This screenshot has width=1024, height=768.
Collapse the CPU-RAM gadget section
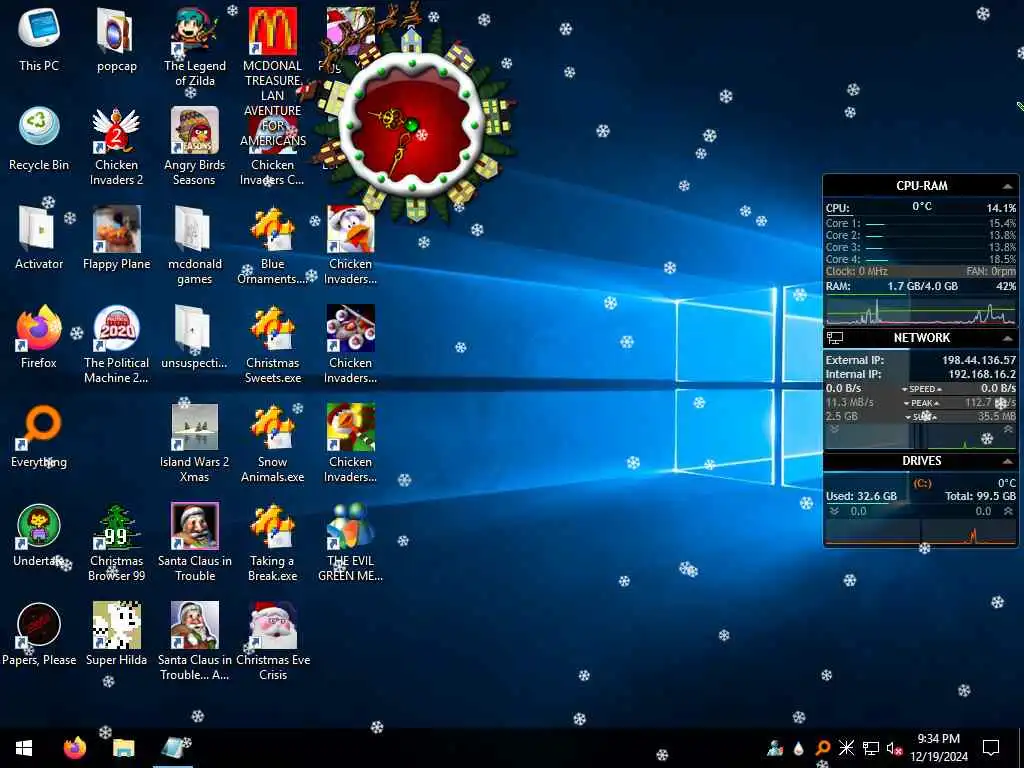pos(1007,186)
